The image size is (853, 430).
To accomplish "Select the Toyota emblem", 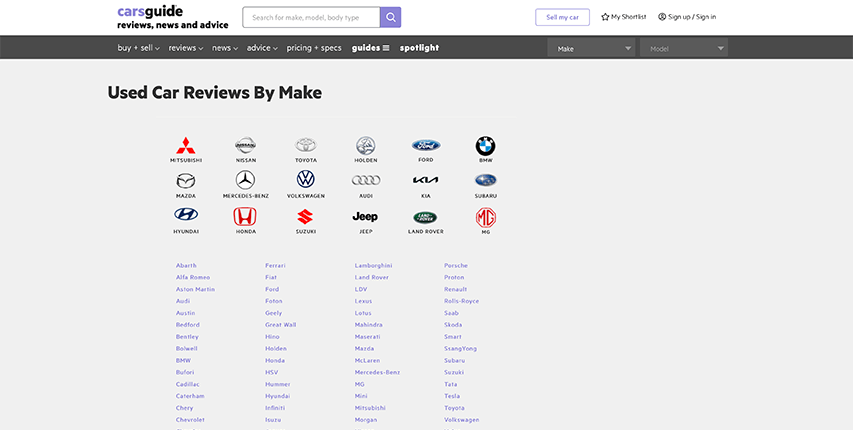I will 306,145.
